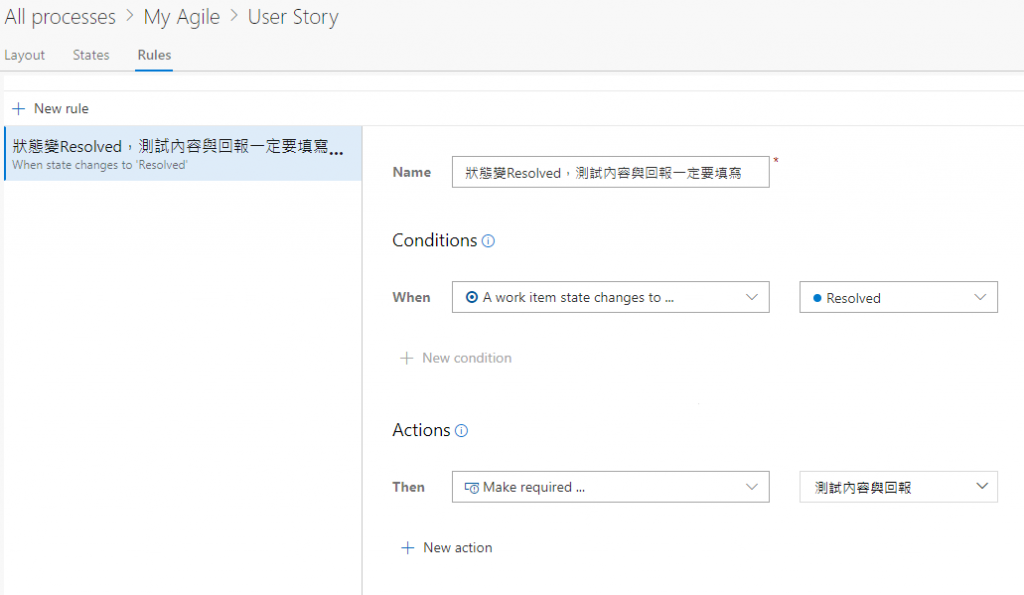Viewport: 1024px width, 595px height.
Task: Go to My Agile breadcrumb
Action: [x=182, y=17]
